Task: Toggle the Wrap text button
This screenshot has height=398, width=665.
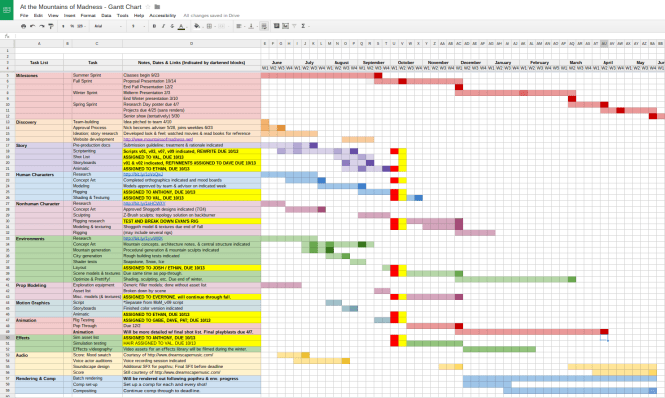Action: click(x=264, y=26)
